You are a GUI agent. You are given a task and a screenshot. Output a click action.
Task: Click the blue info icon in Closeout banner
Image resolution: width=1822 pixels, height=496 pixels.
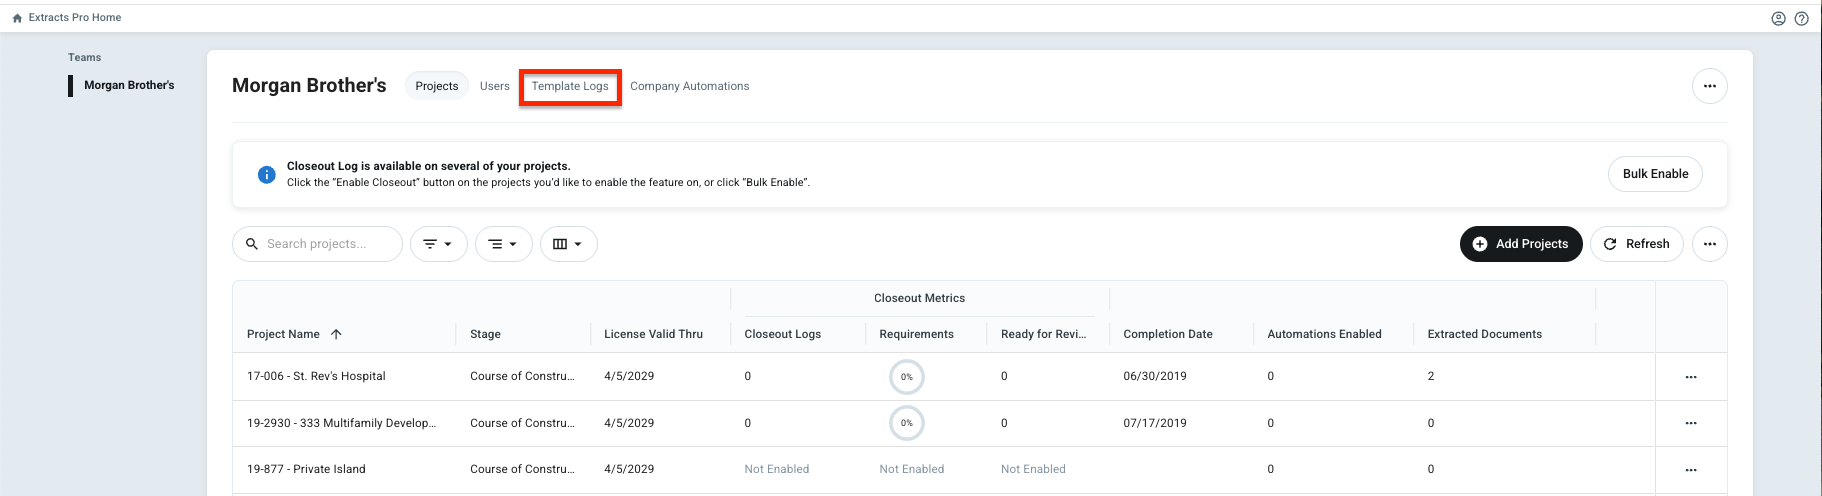coord(267,175)
